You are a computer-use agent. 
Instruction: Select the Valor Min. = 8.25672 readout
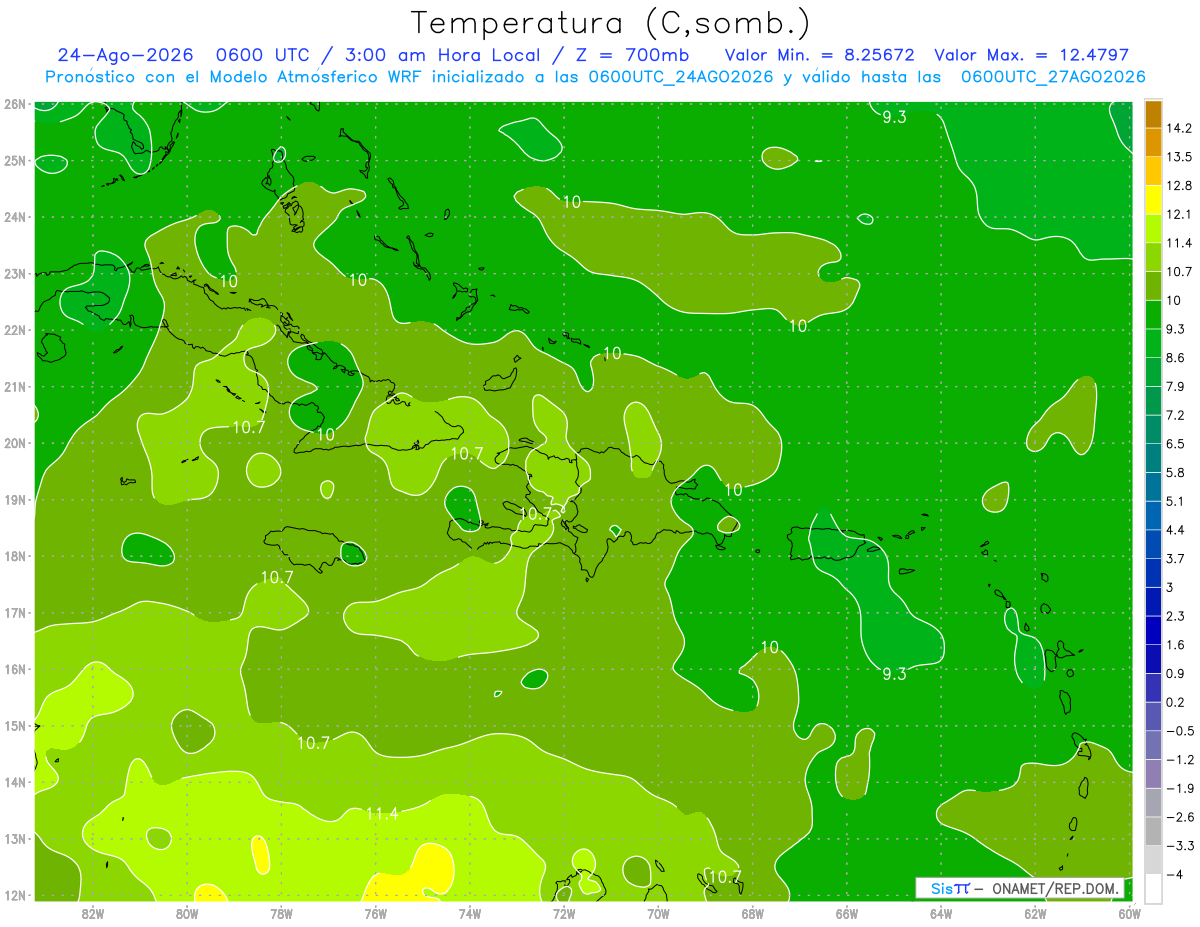click(x=820, y=55)
